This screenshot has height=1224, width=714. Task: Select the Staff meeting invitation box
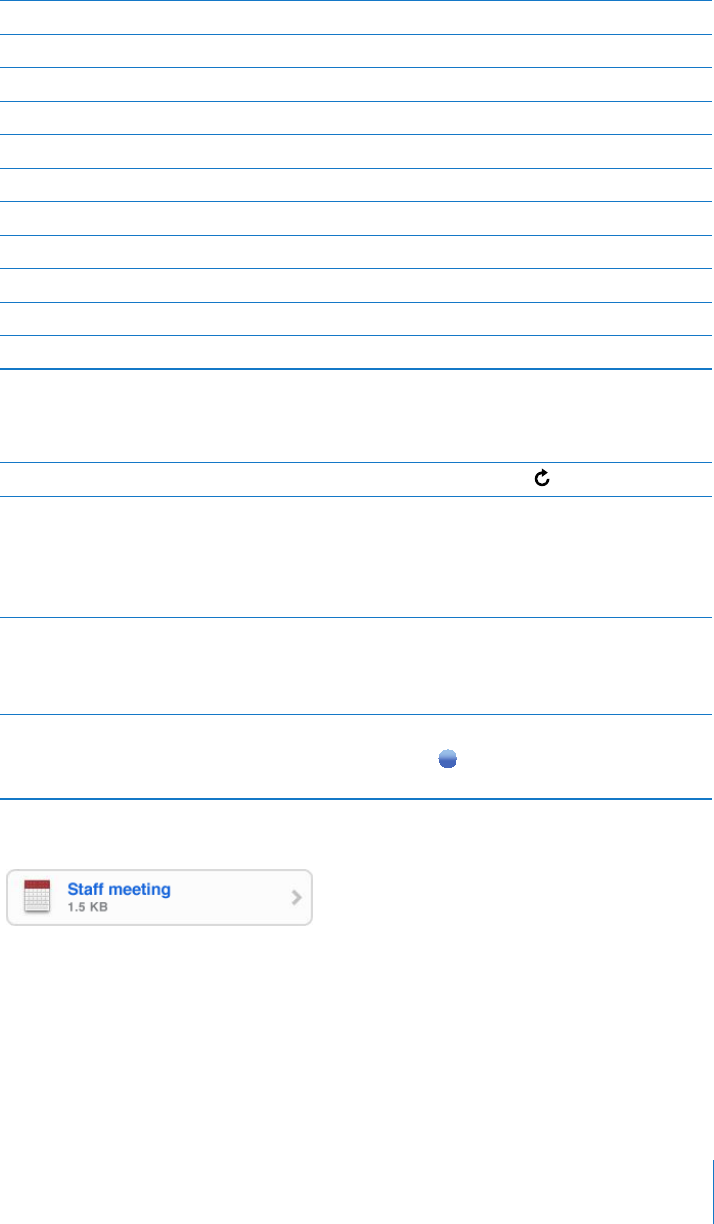tap(160, 897)
